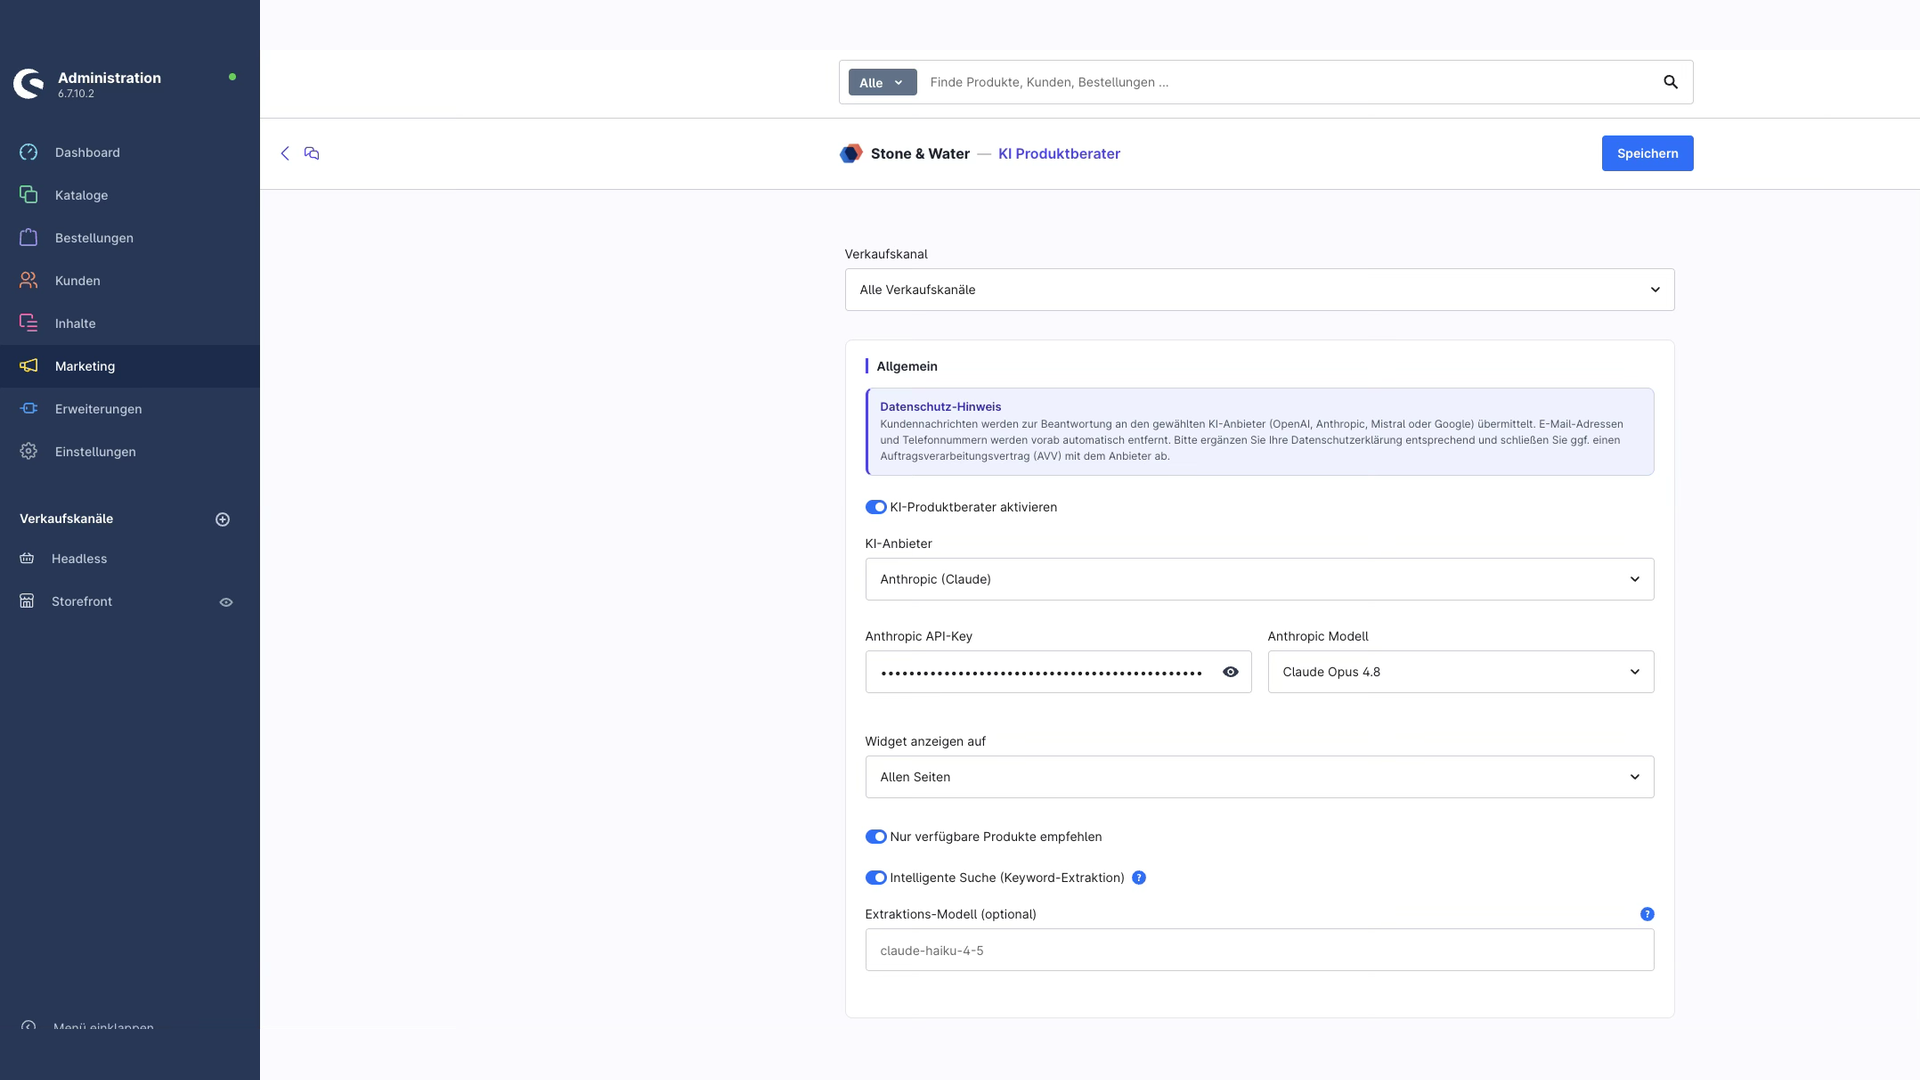This screenshot has height=1080, width=1920.
Task: Open the Storefront sales channel
Action: pos(82,601)
